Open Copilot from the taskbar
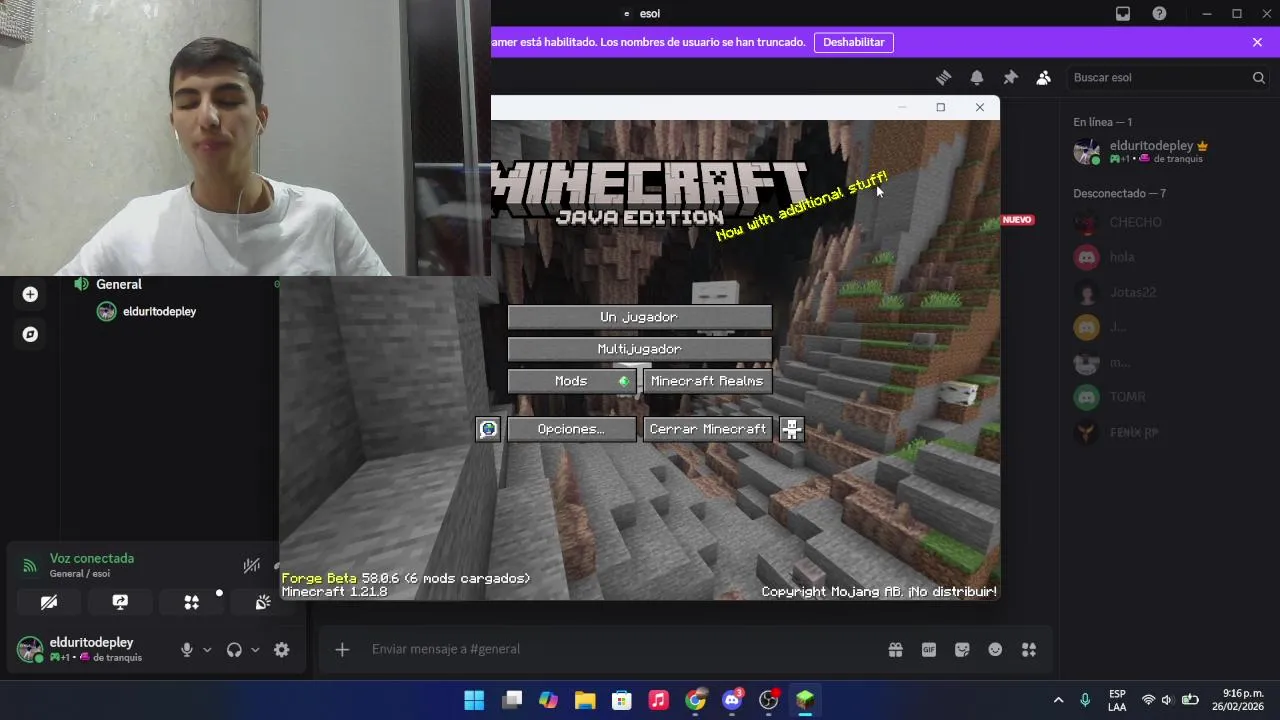 (548, 700)
